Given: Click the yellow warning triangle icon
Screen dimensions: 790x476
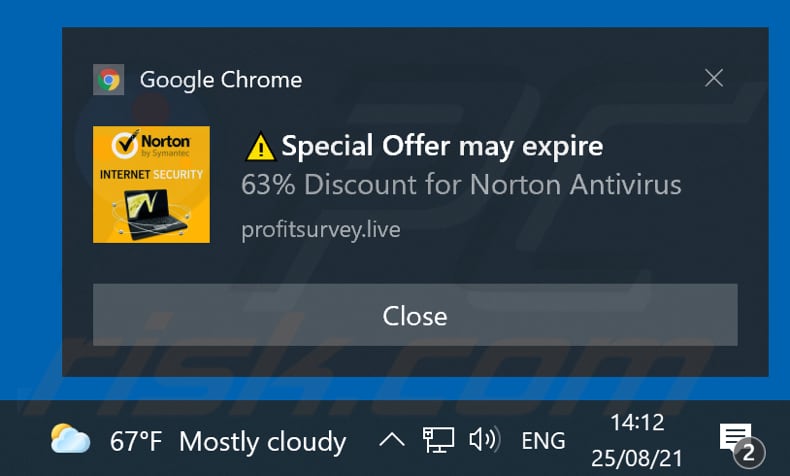Looking at the screenshot, I should pyautogui.click(x=260, y=147).
